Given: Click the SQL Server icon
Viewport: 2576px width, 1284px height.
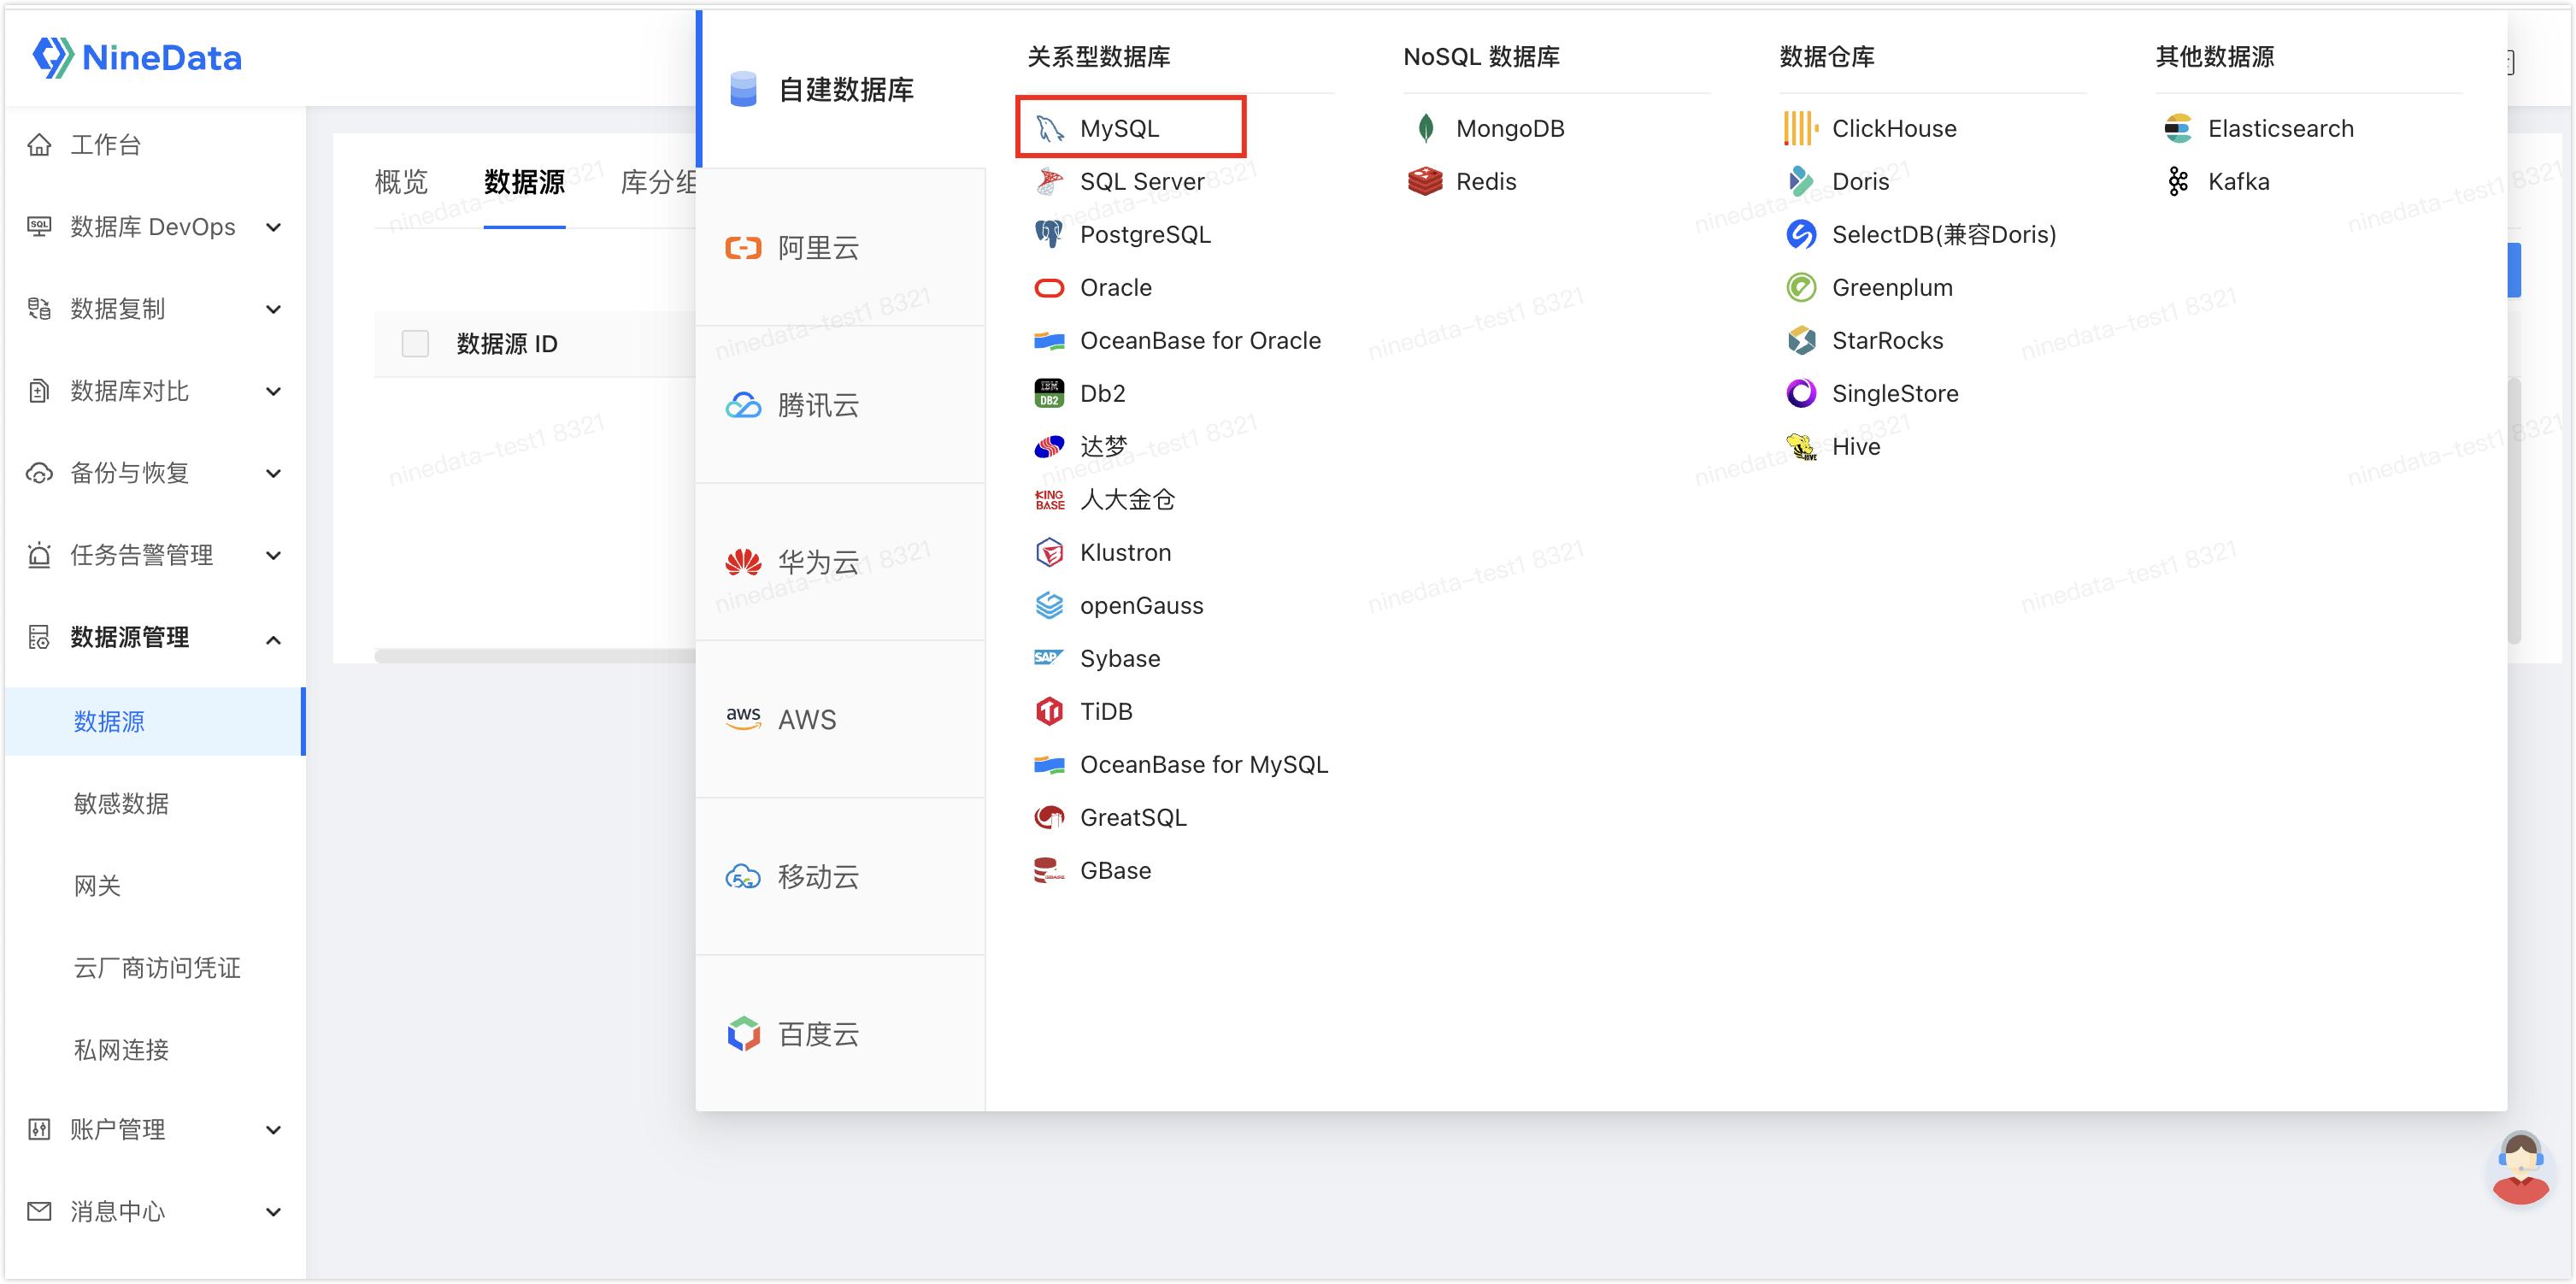Looking at the screenshot, I should (x=1049, y=182).
